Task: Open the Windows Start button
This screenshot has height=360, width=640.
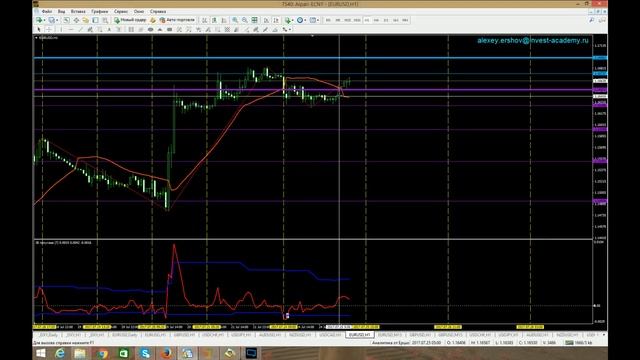Action: click(x=41, y=353)
